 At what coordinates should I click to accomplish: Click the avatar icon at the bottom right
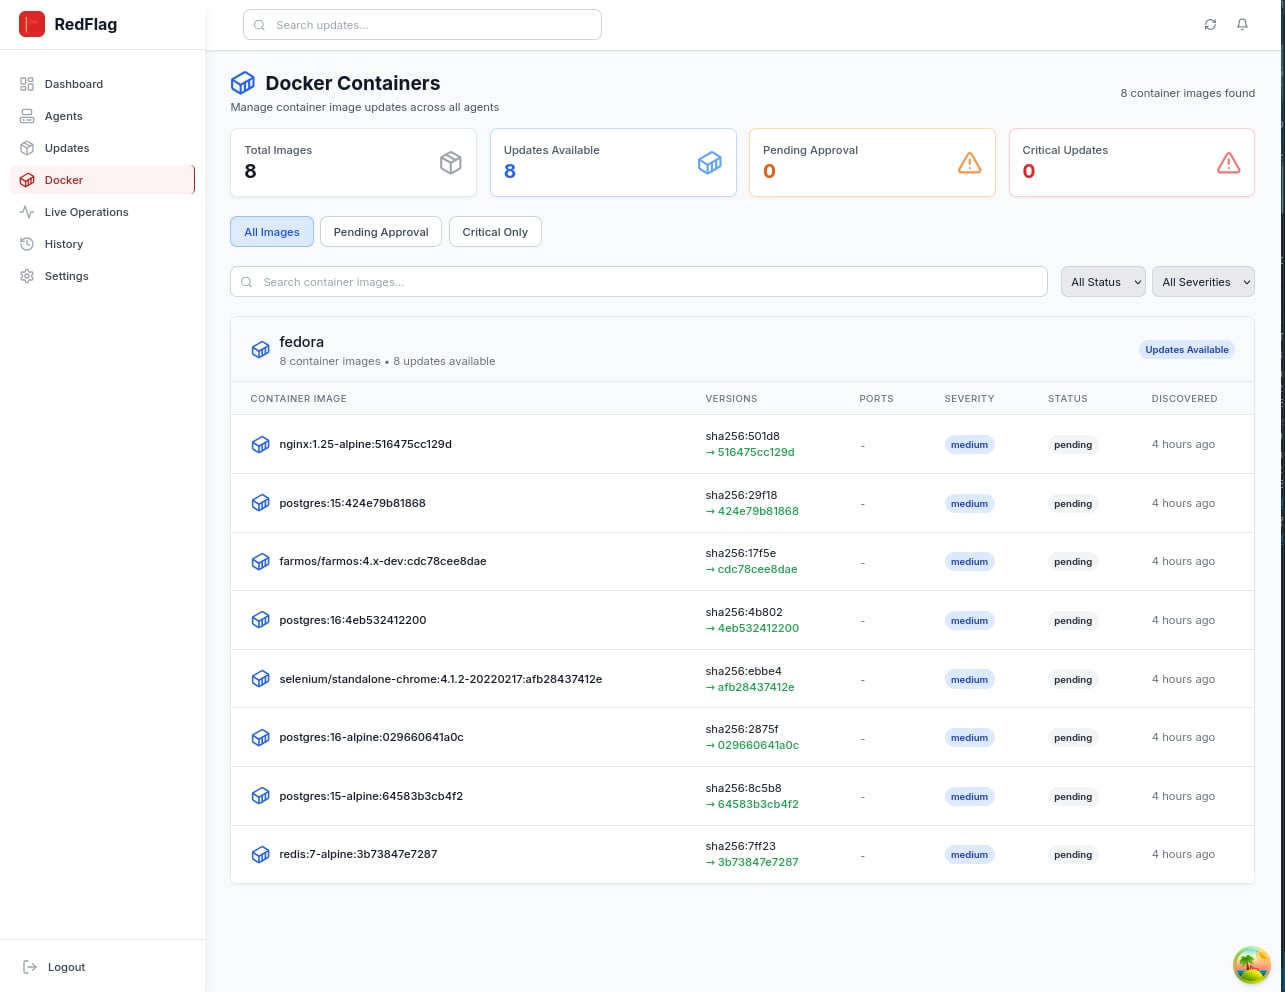pyautogui.click(x=1251, y=965)
